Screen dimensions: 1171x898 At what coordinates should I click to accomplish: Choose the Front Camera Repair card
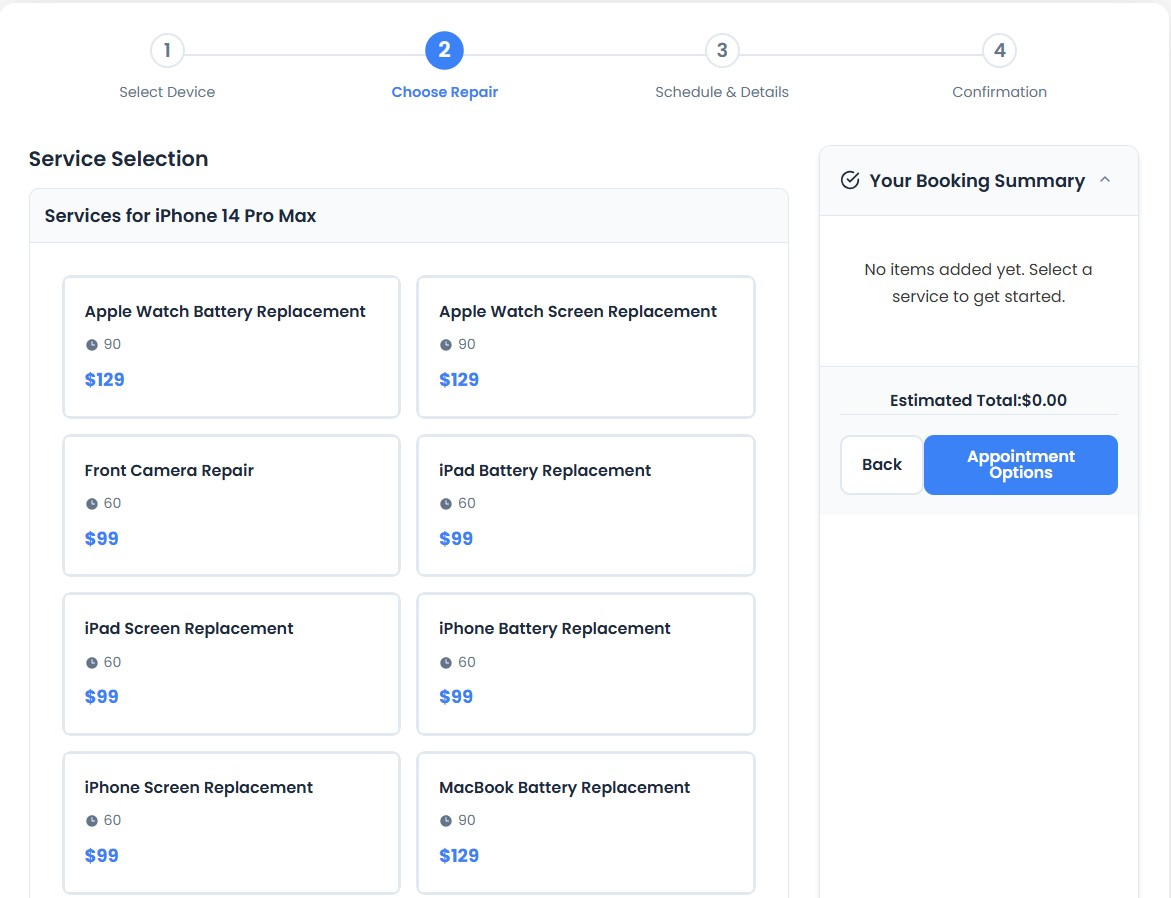coord(232,506)
